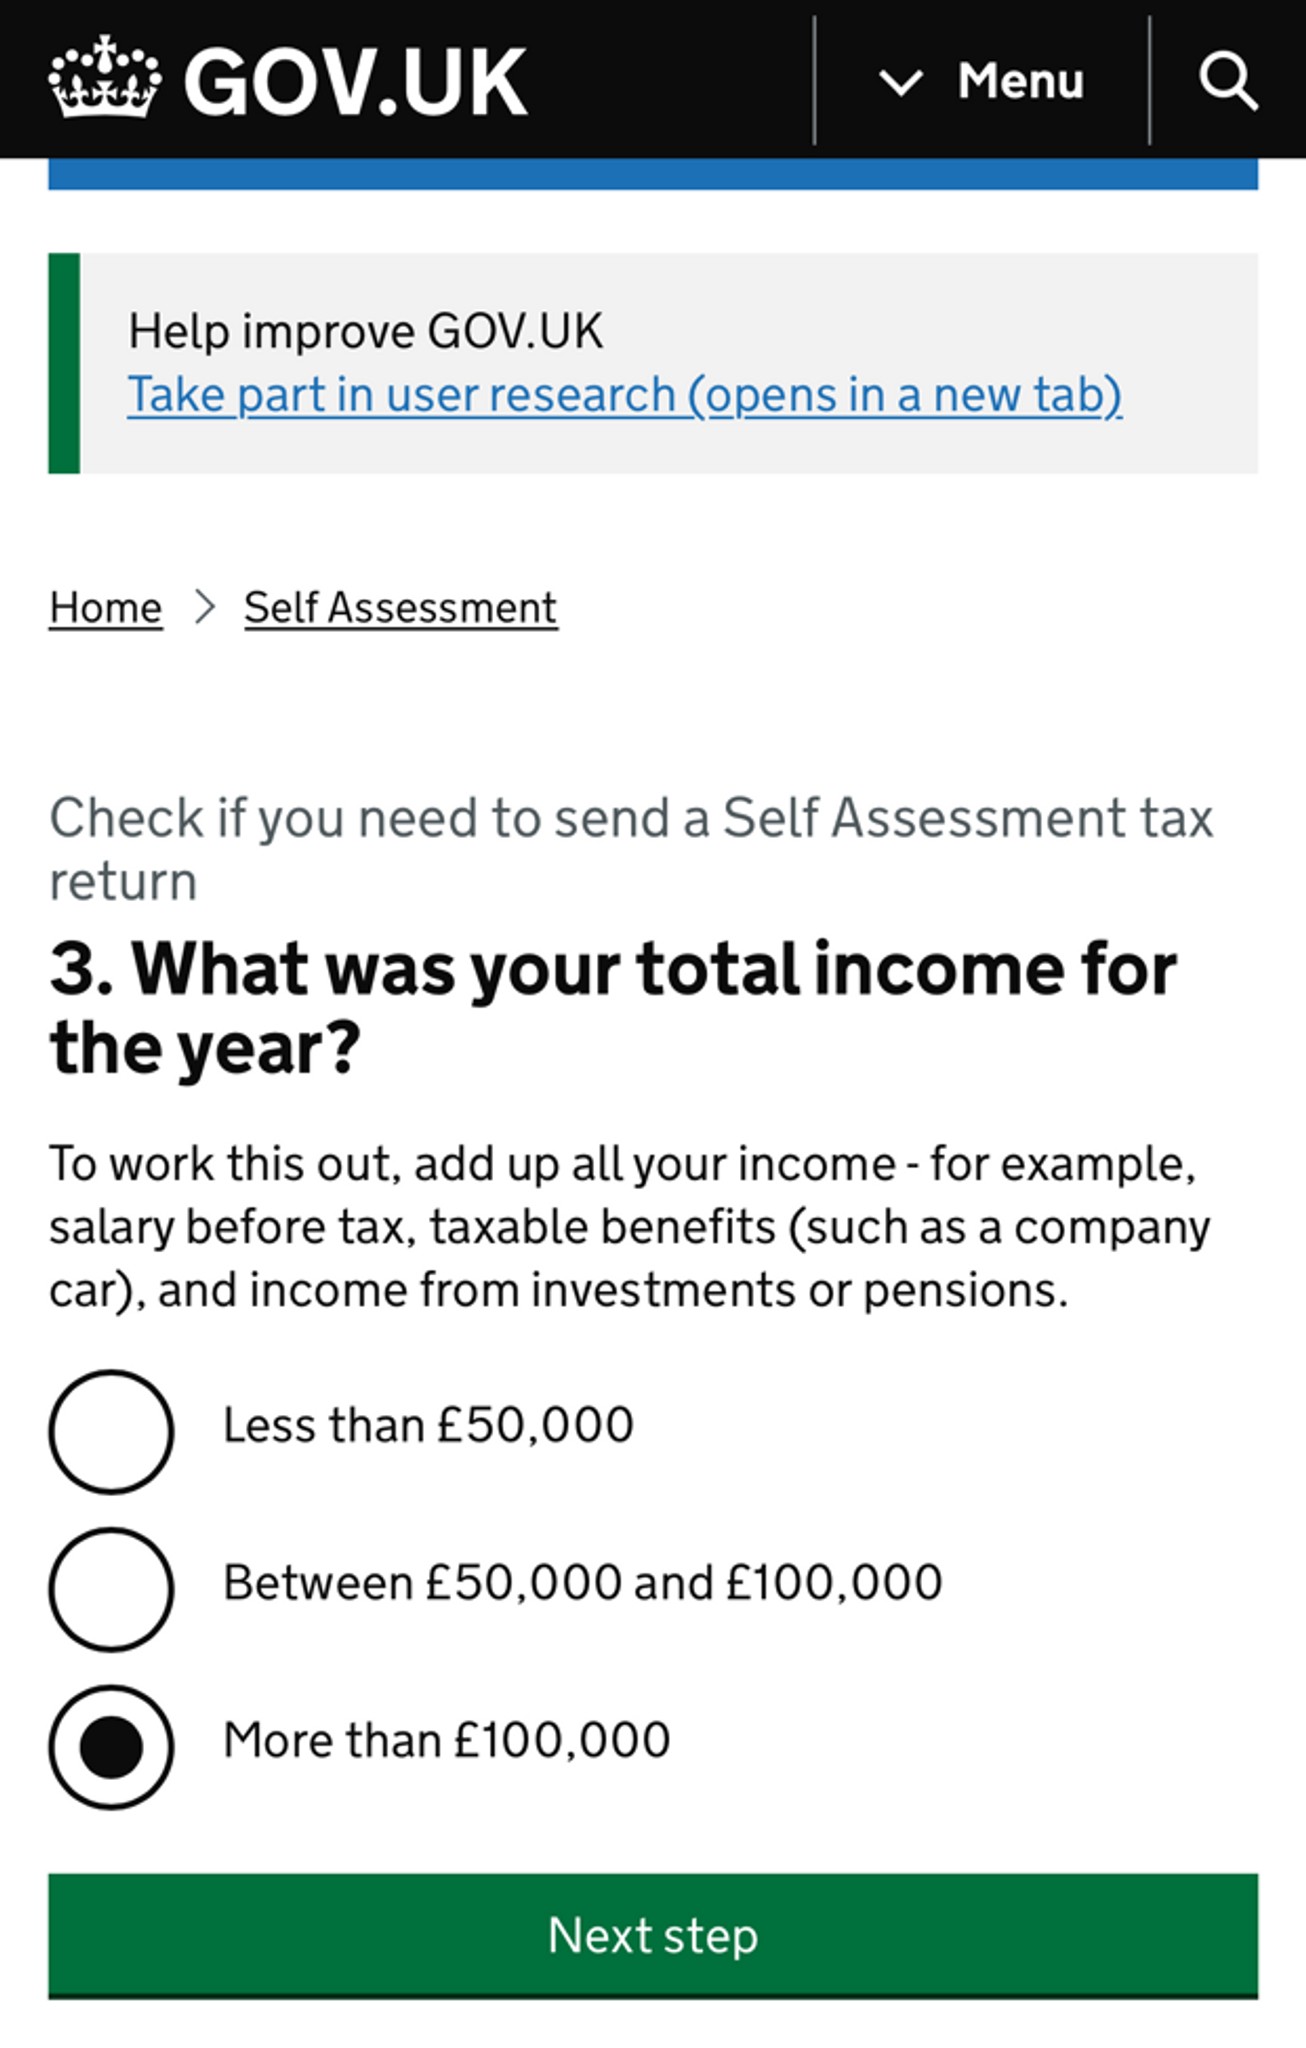This screenshot has height=2048, width=1306.
Task: Click the Check if you need to send caption
Action: 631,849
